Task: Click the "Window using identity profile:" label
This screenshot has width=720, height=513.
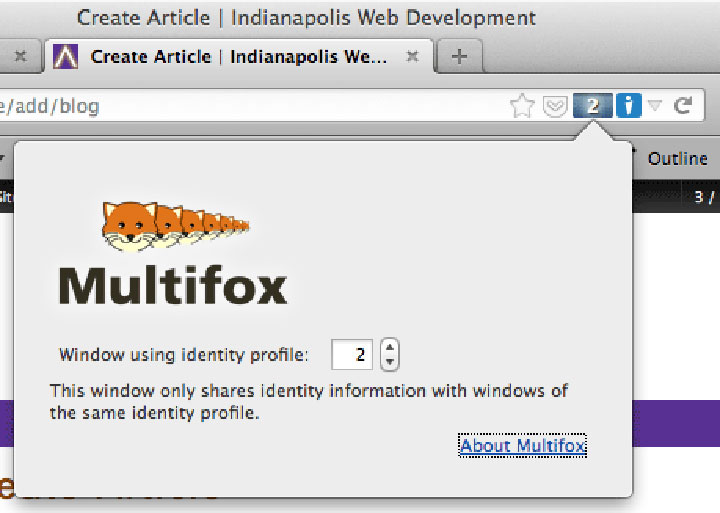Action: [184, 355]
